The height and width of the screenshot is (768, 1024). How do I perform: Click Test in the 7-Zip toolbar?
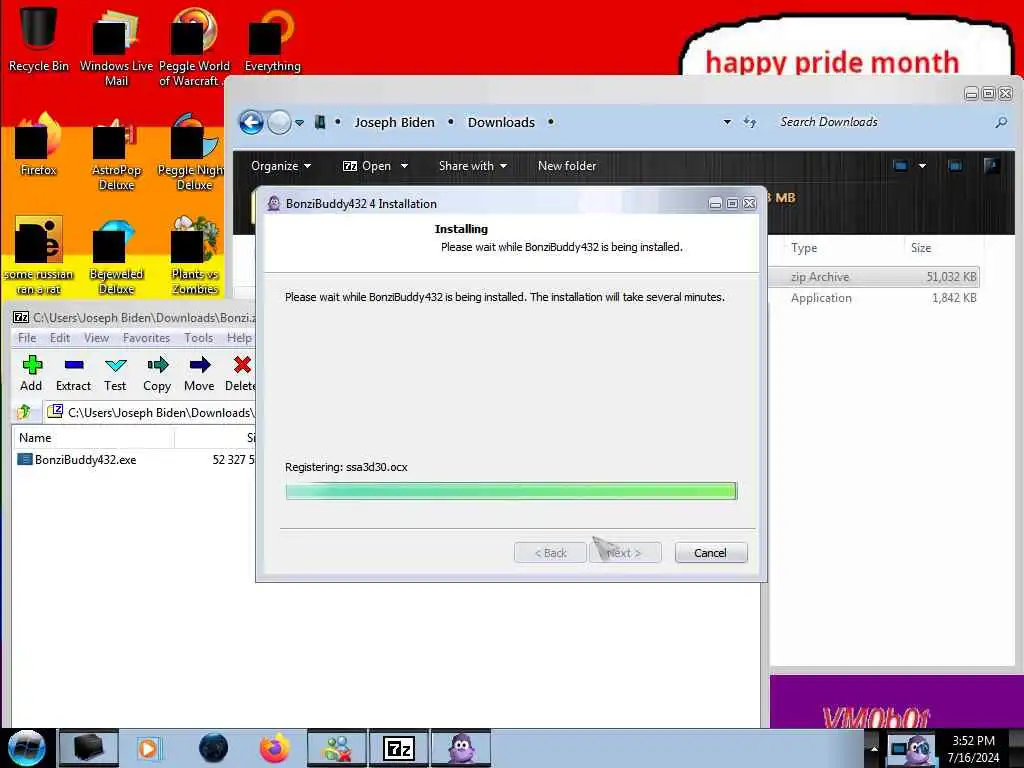tap(115, 373)
